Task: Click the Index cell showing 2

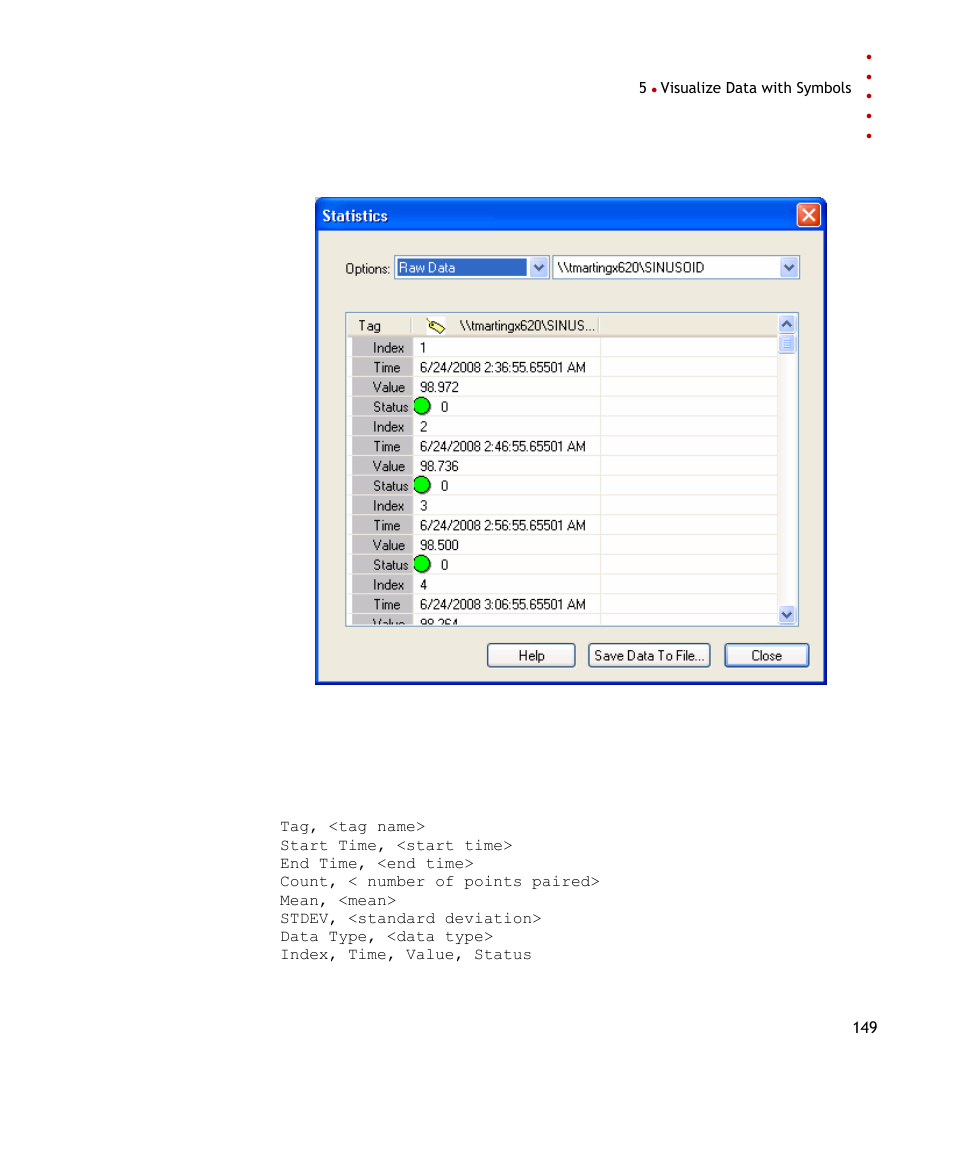Action: coord(506,427)
